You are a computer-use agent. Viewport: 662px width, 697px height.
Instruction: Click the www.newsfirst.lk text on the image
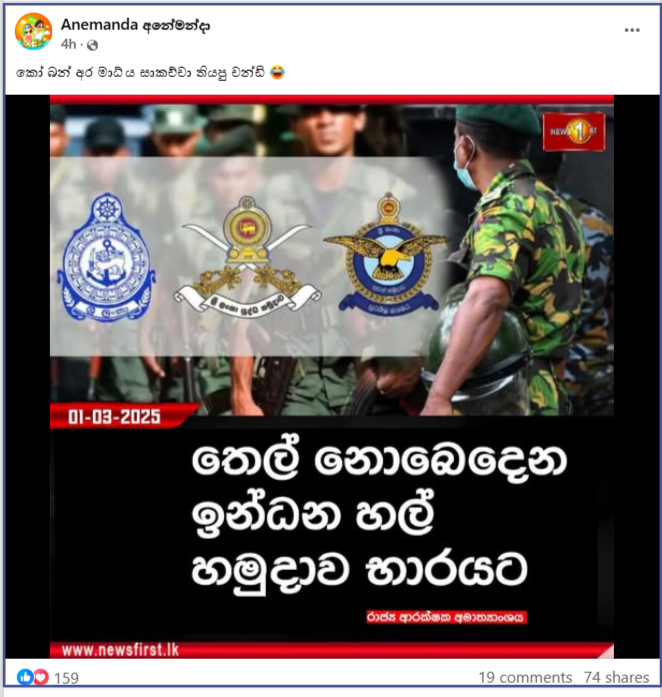point(120,650)
